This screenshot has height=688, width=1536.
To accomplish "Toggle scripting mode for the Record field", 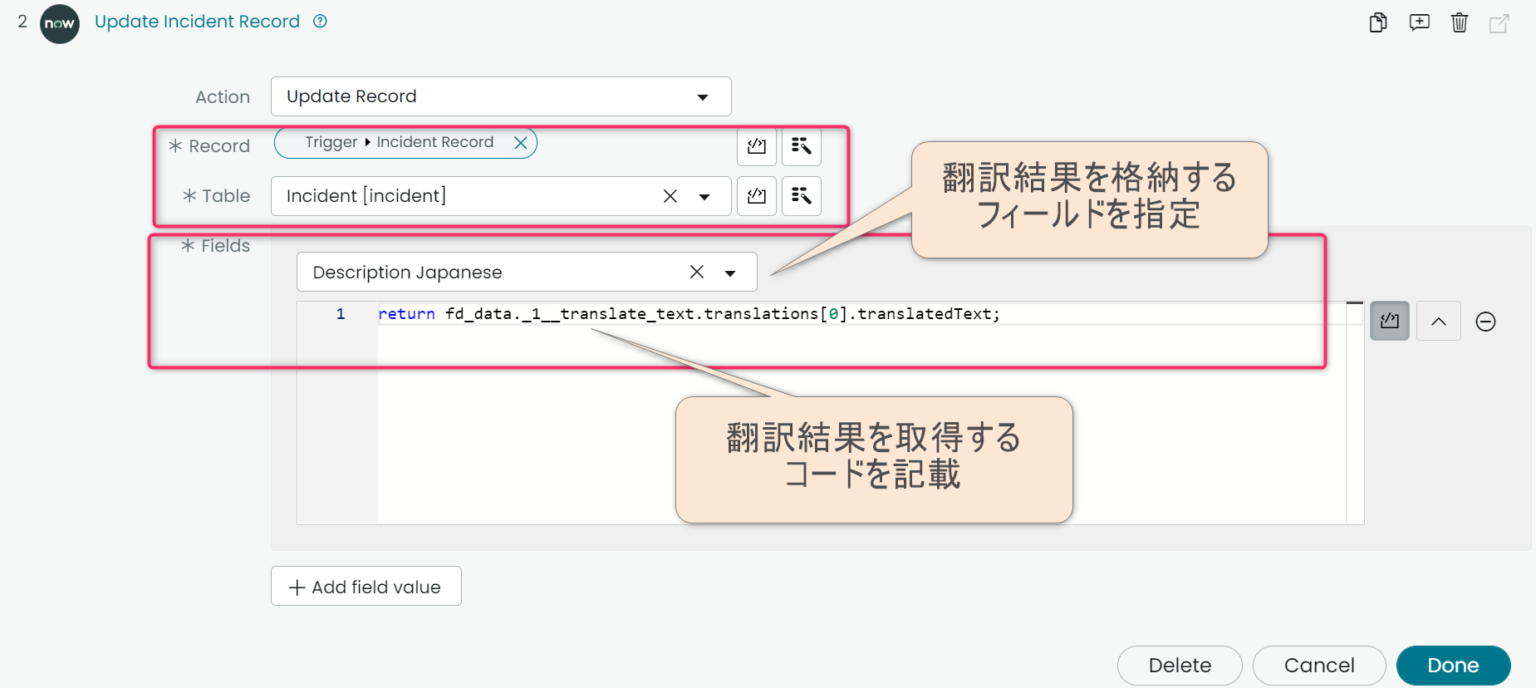I will (756, 146).
